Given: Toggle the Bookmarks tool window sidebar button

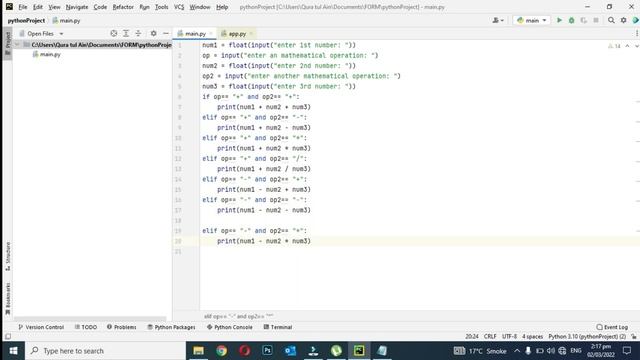Looking at the screenshot, I should [x=7, y=299].
